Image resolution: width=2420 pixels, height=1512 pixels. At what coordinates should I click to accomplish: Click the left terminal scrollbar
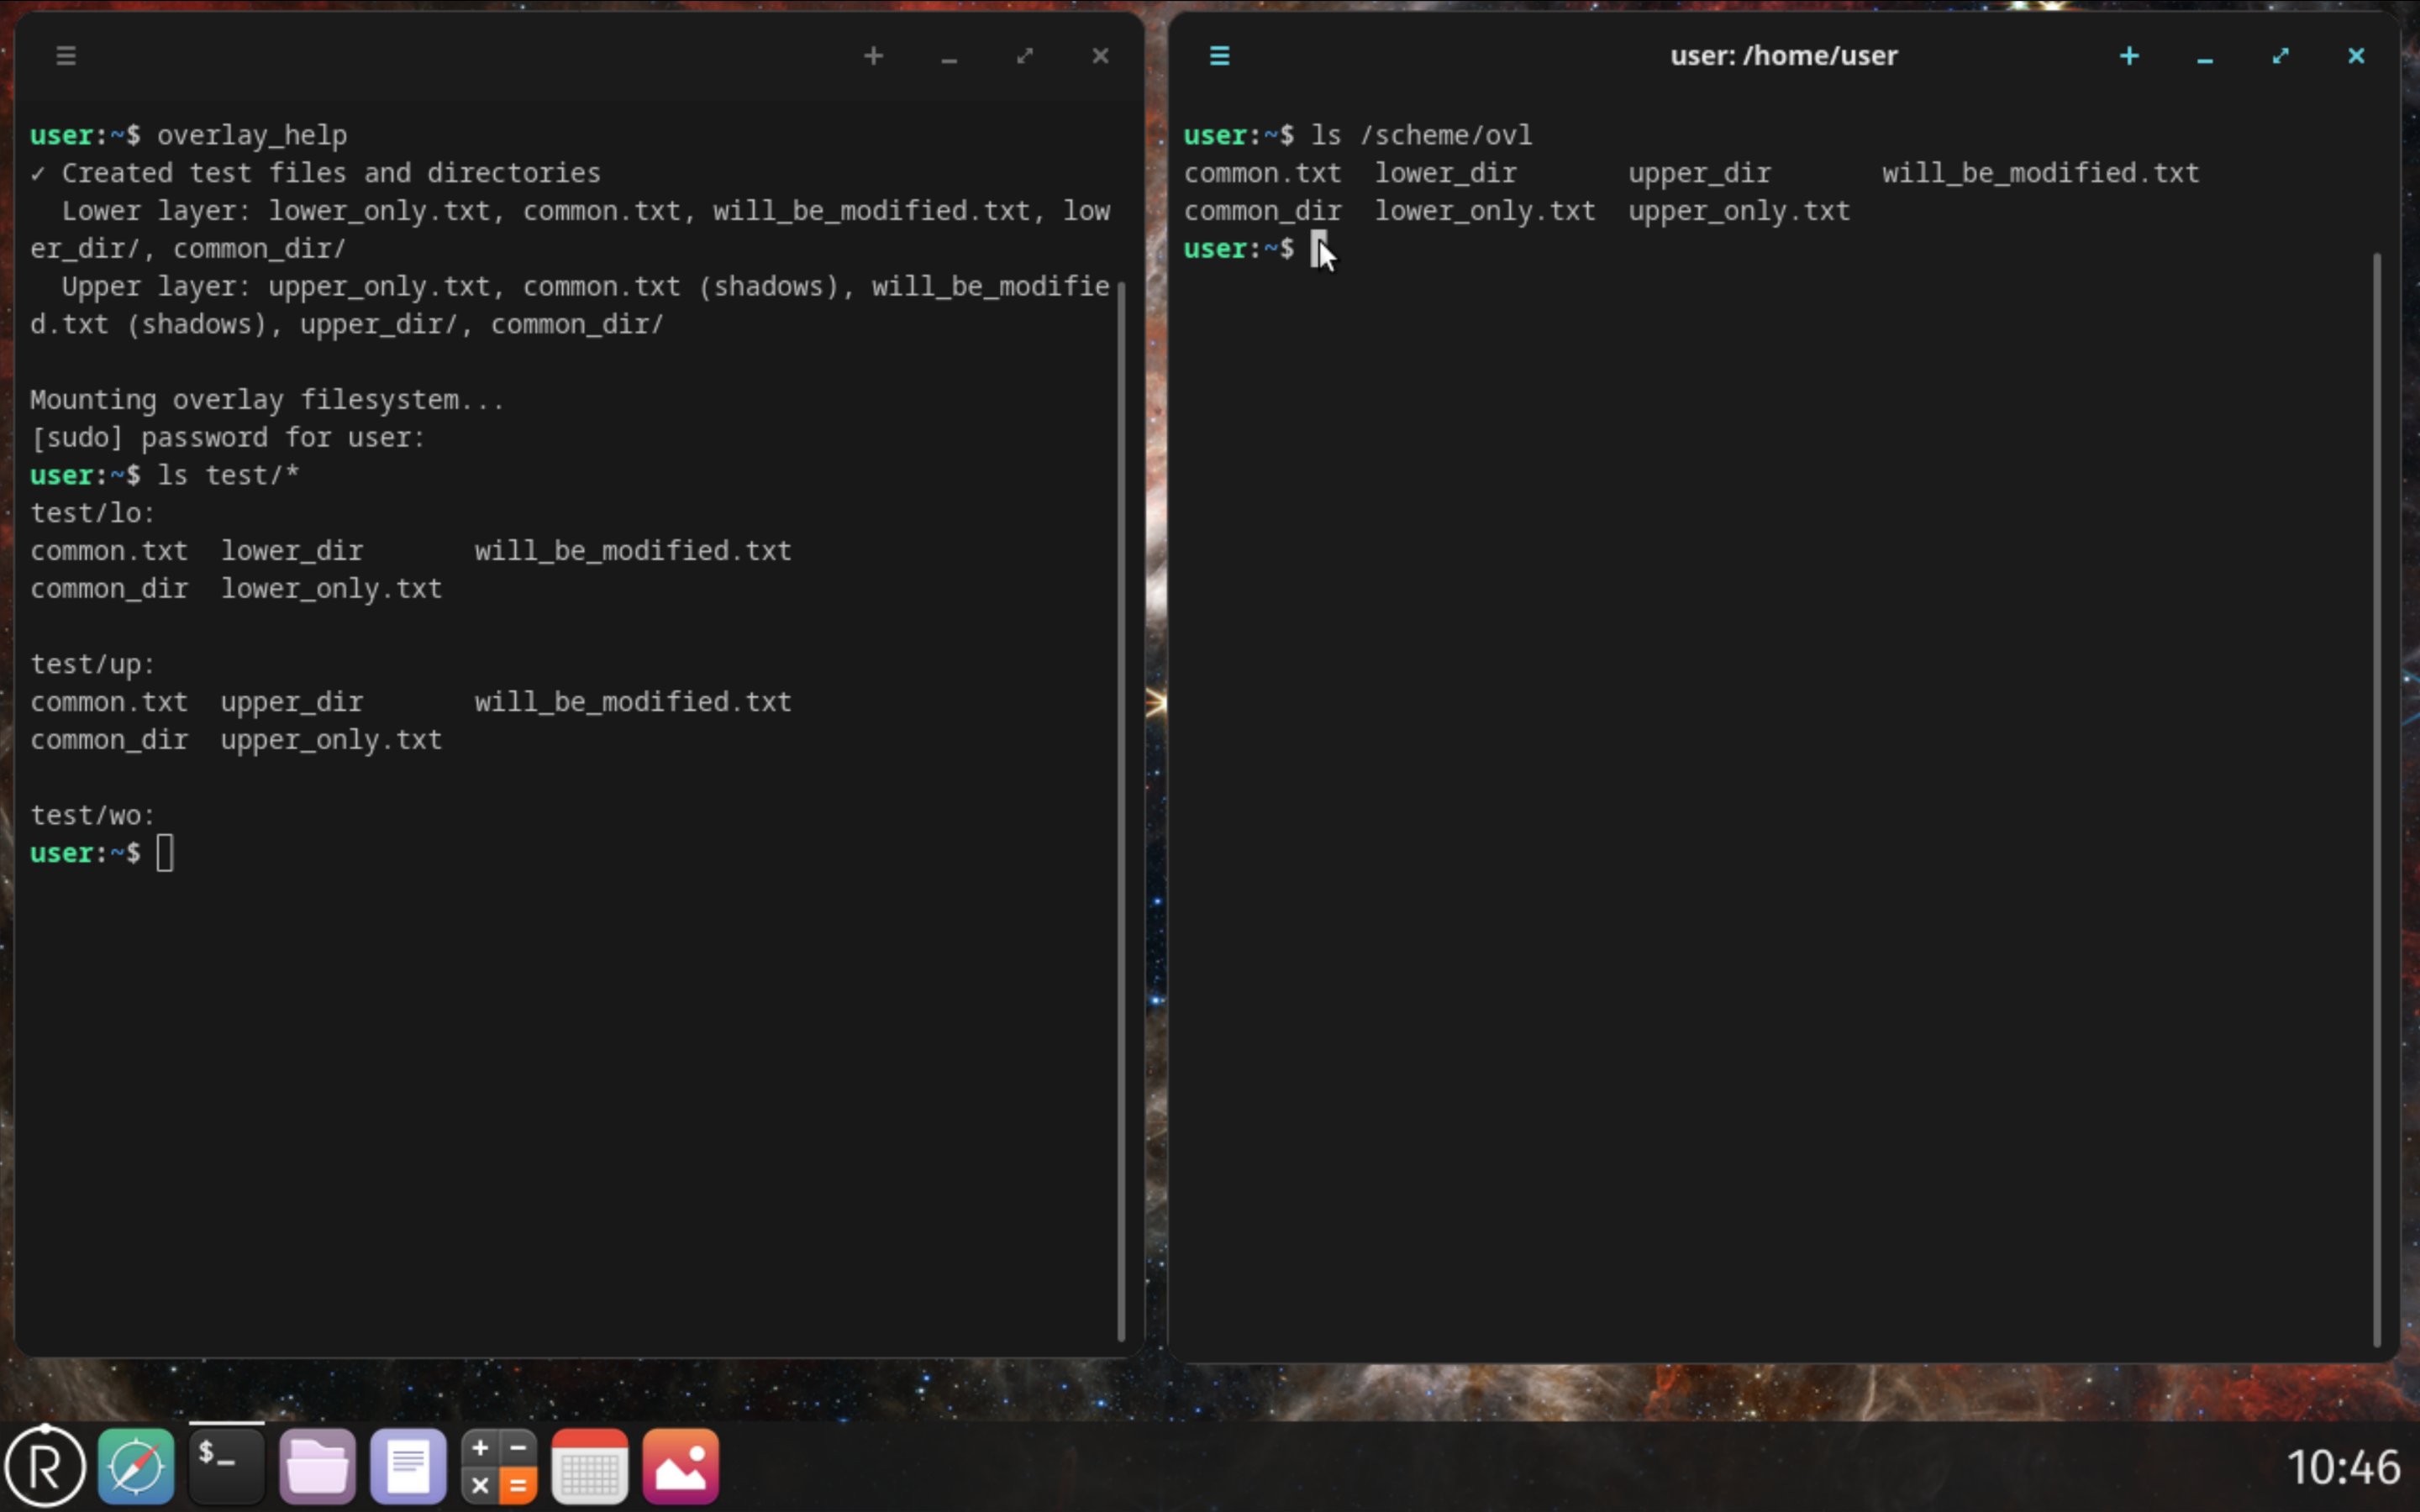(1121, 810)
